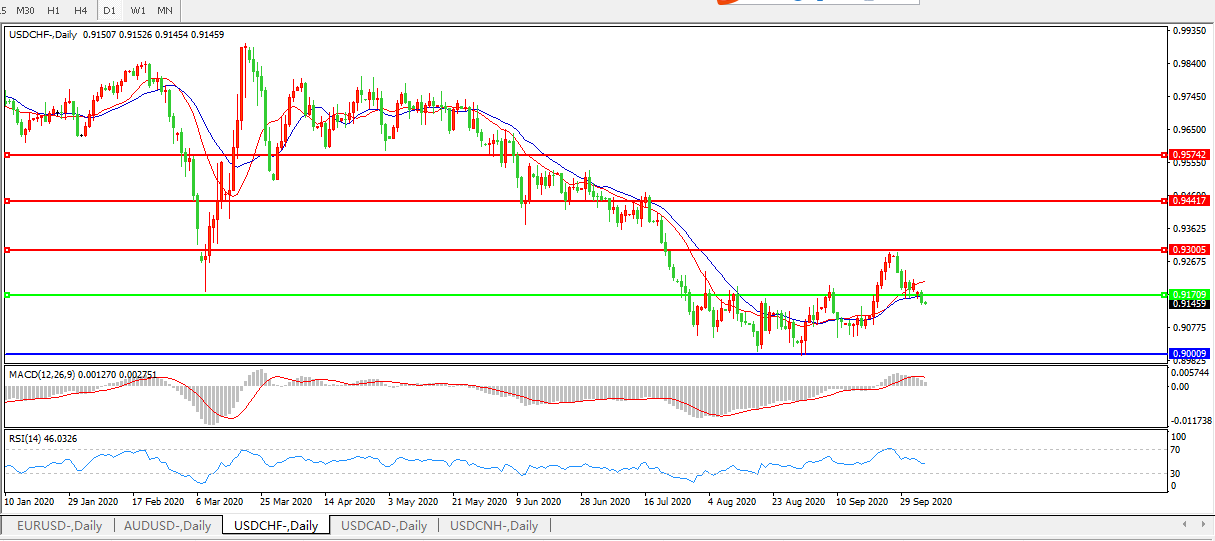Click left handle of the green horizontal line
Viewport: 1215px width, 541px height.
[x=7, y=294]
